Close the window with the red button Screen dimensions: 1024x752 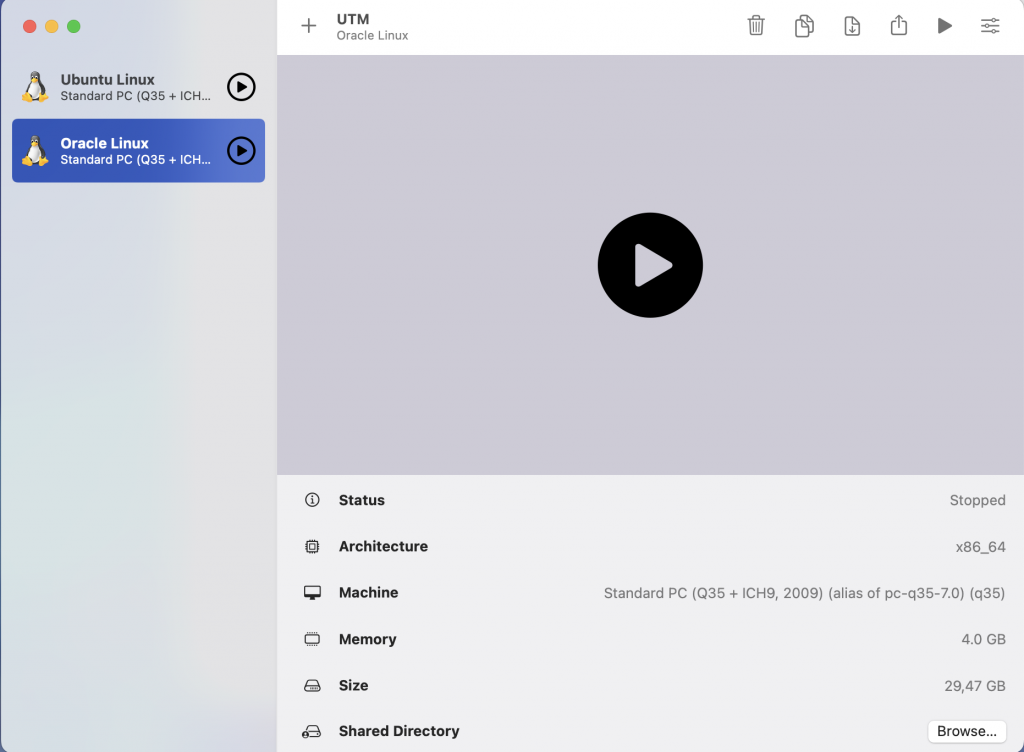tap(29, 26)
